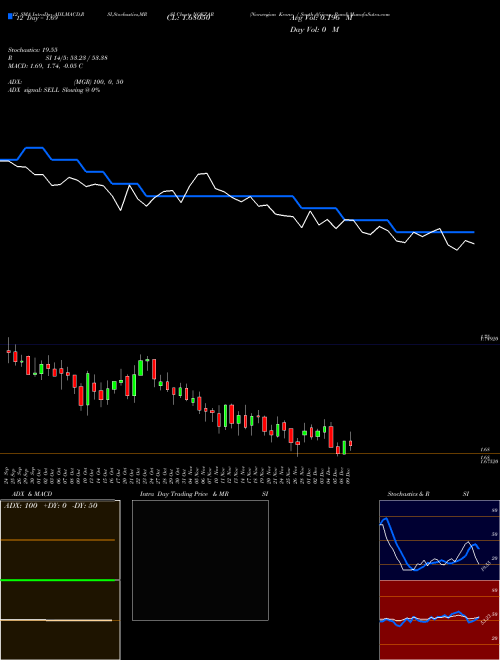Image resolution: width=500 pixels, height=660 pixels.
Task: Click the 'Stochastics & R' panel title
Action: tap(408, 494)
